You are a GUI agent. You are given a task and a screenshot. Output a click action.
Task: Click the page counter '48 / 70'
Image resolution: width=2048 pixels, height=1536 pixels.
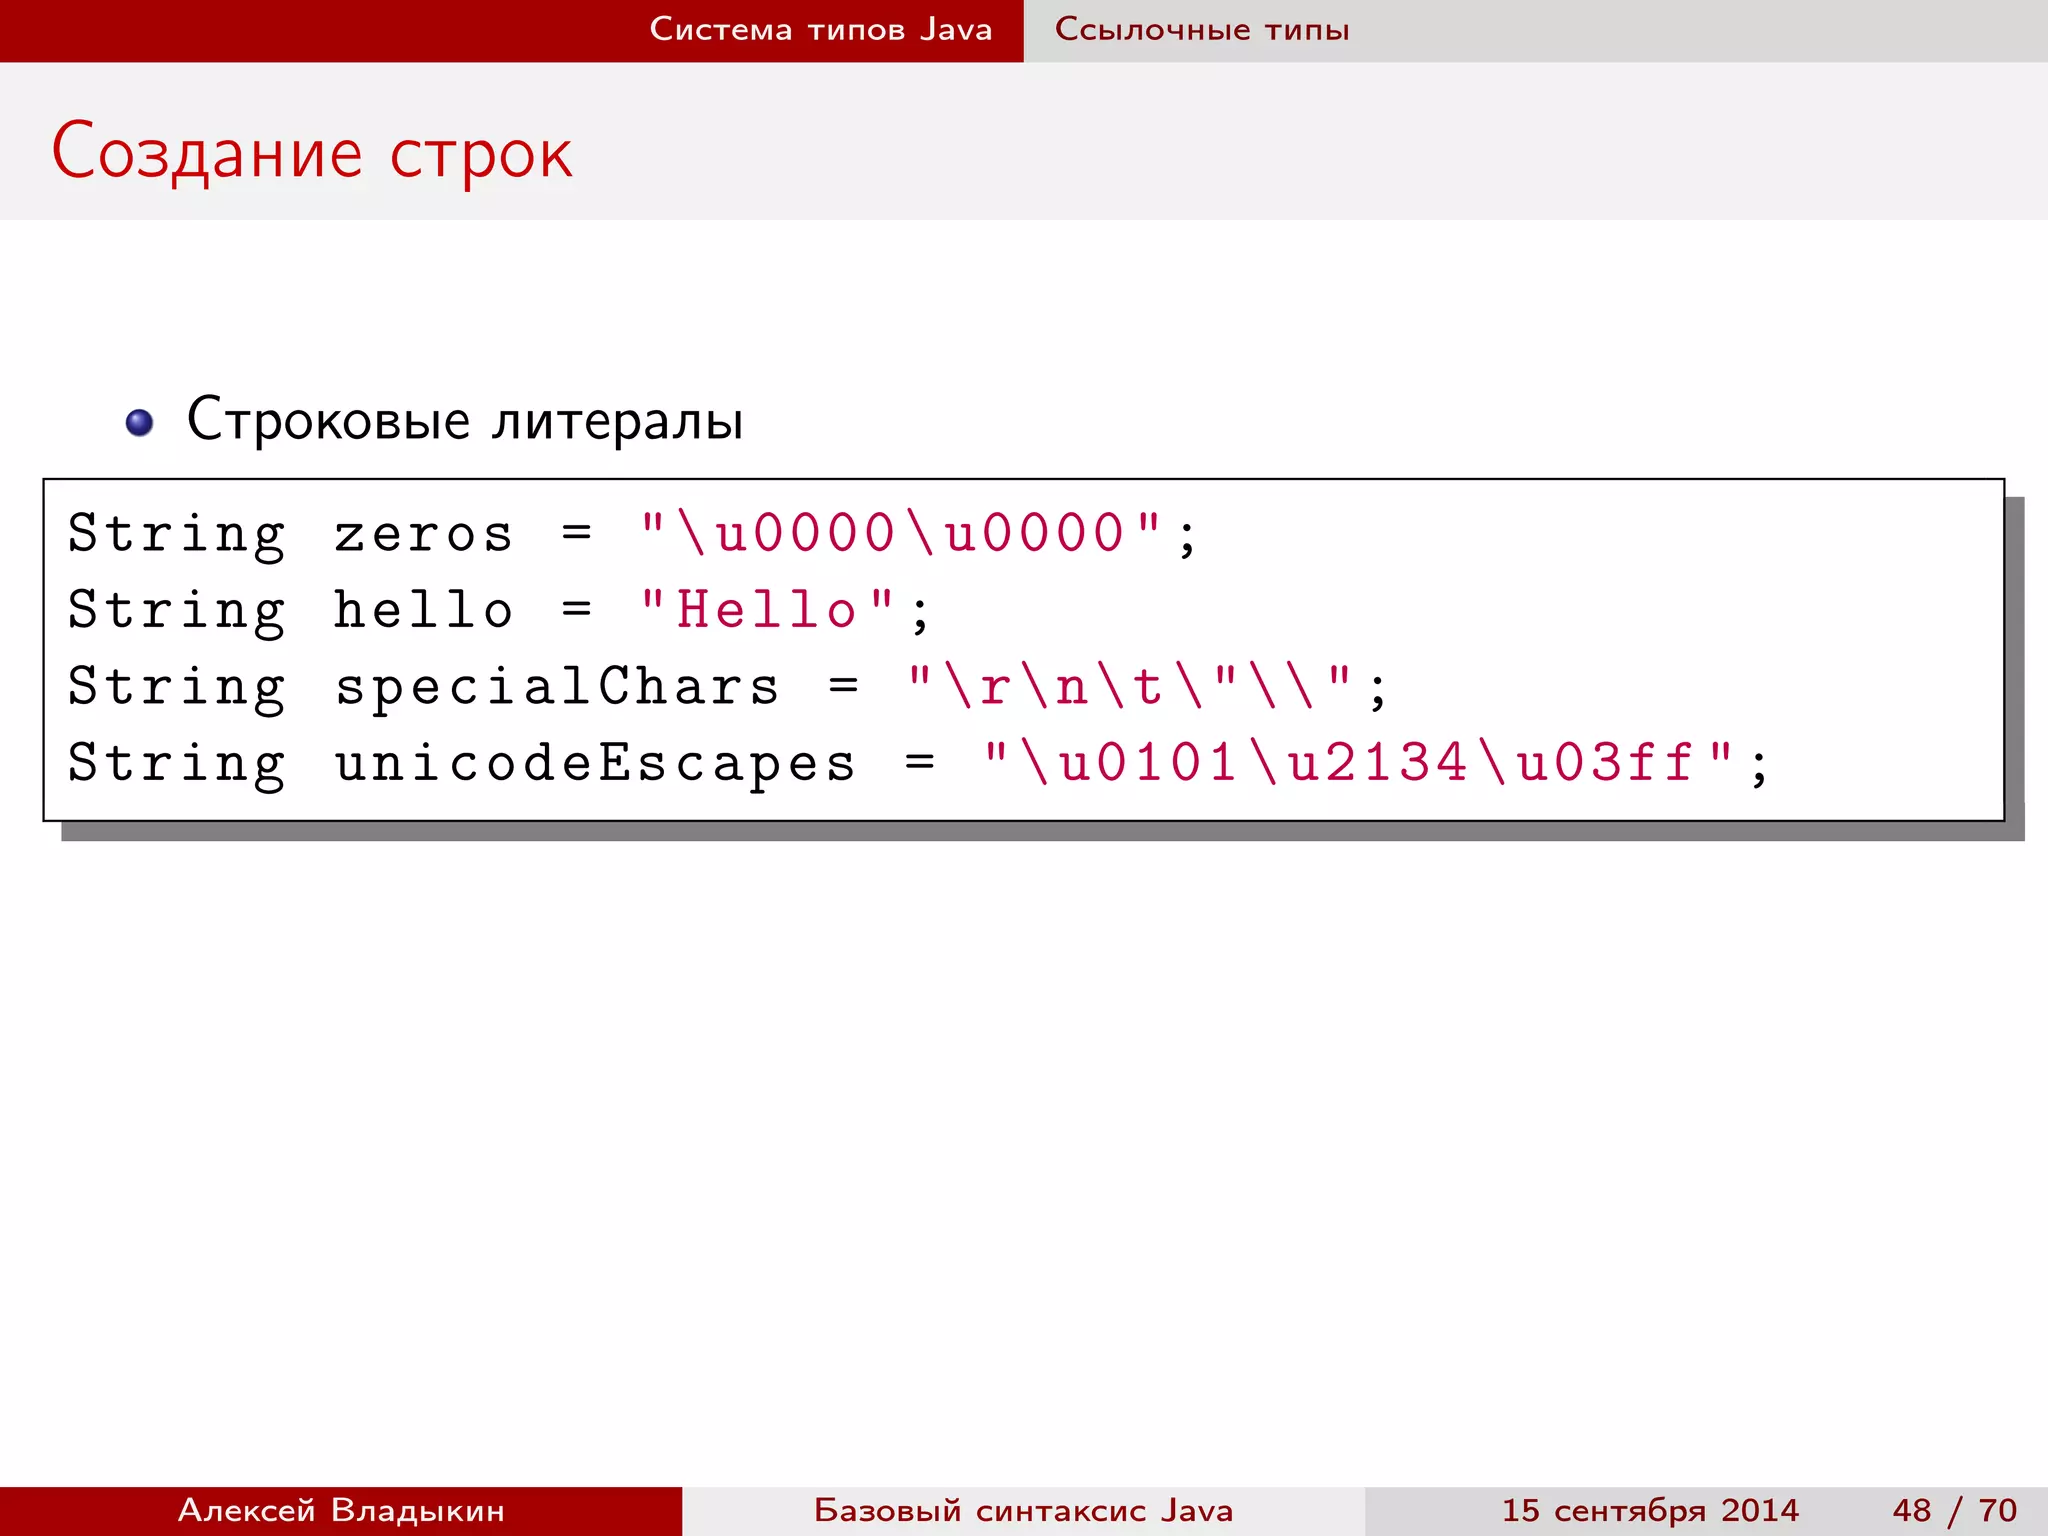1954,1510
